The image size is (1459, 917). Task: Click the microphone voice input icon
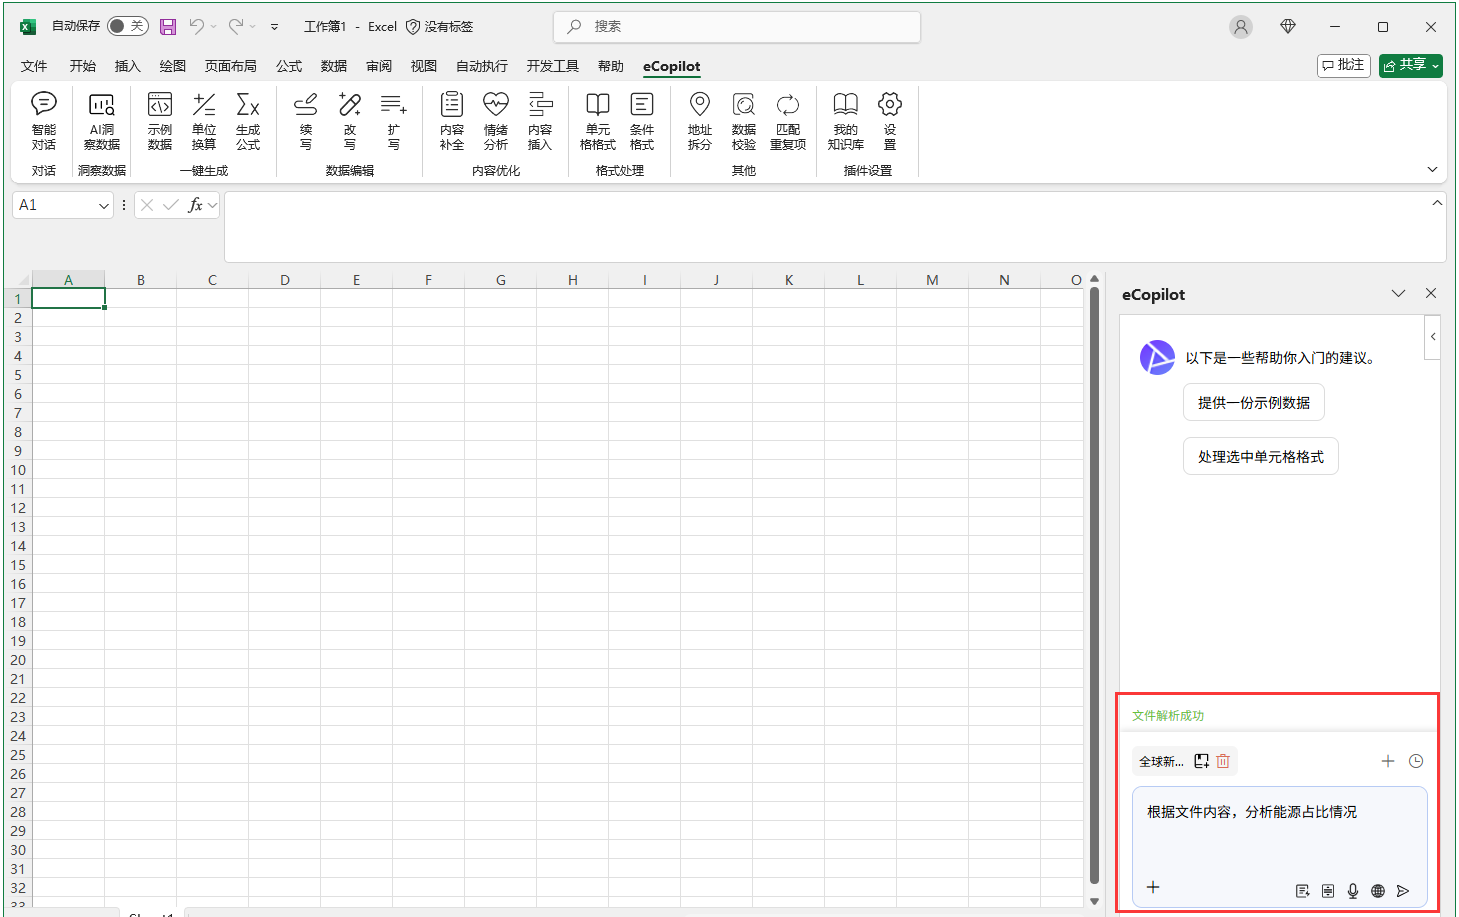click(x=1353, y=891)
